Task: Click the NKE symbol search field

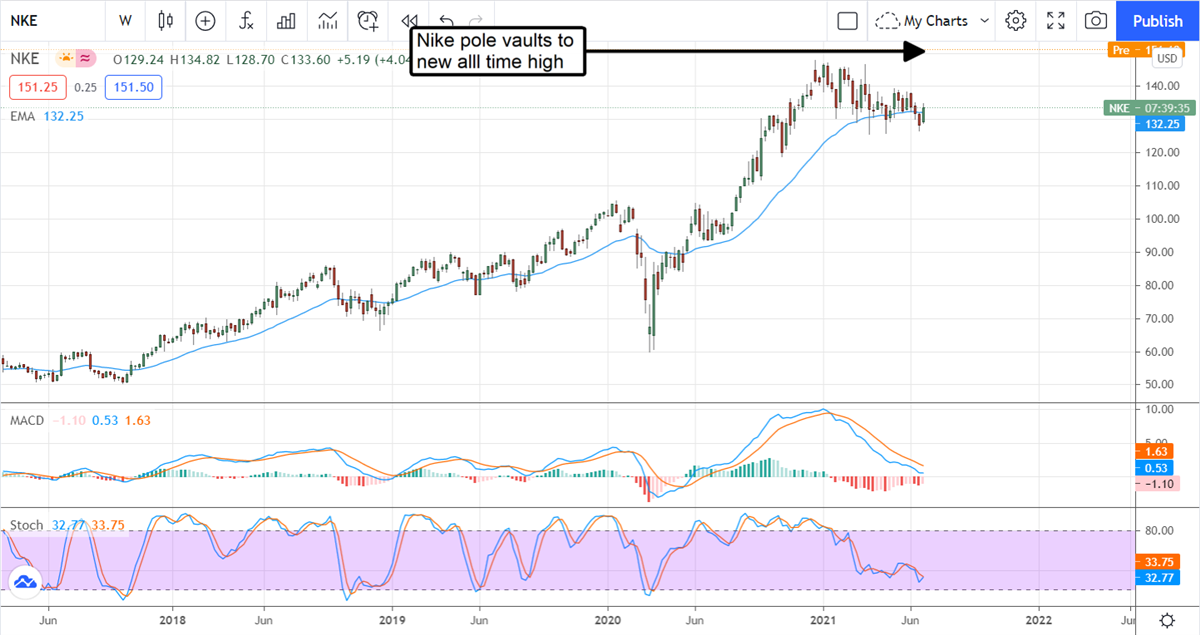Action: click(50, 20)
